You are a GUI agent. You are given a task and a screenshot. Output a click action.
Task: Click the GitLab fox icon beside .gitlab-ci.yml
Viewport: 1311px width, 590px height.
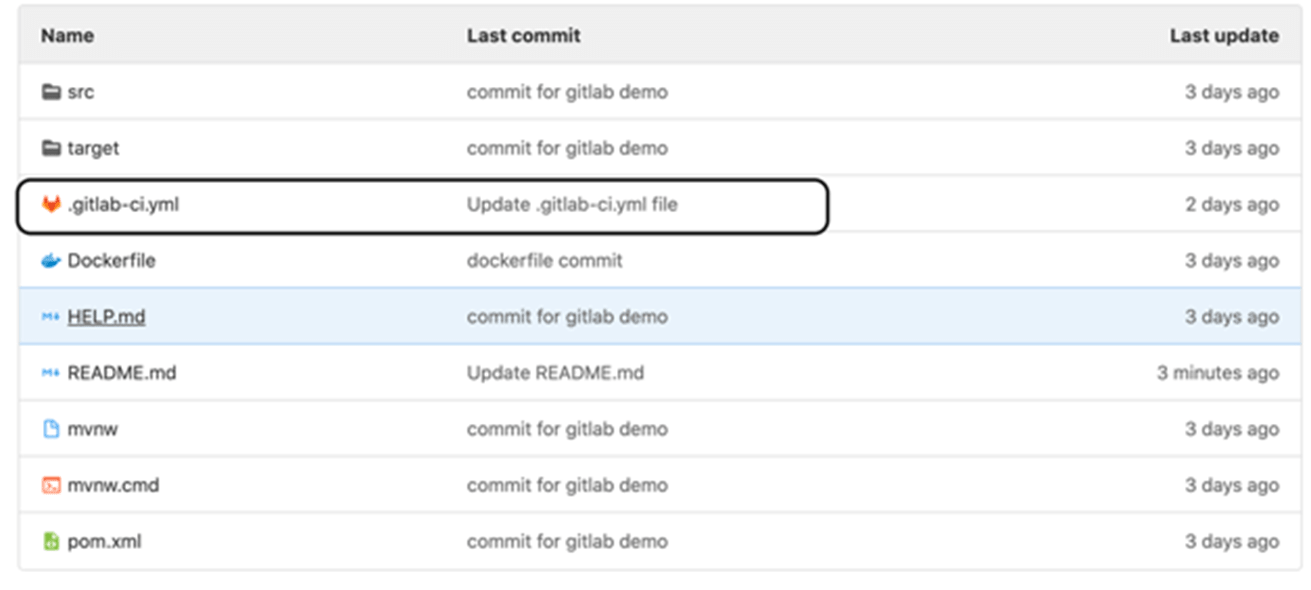[51, 204]
